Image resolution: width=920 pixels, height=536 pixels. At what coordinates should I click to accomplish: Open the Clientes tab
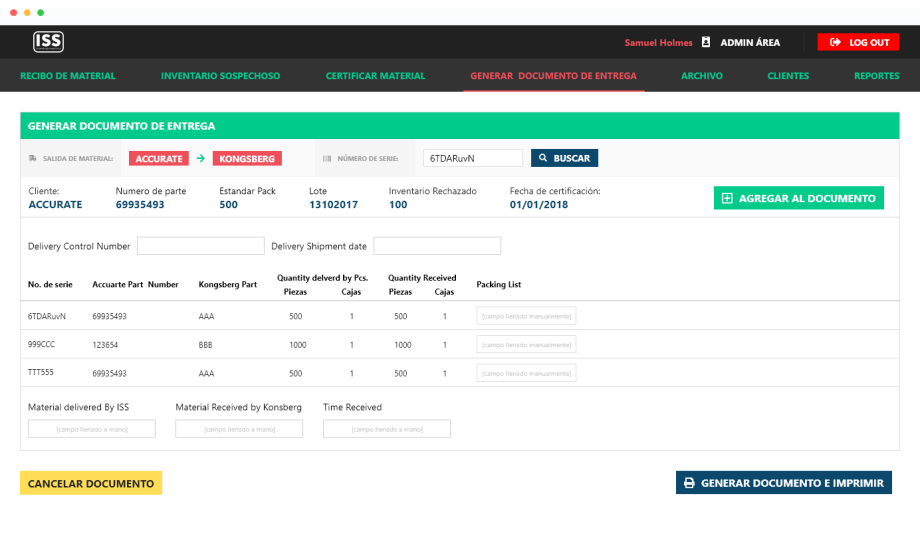point(788,76)
